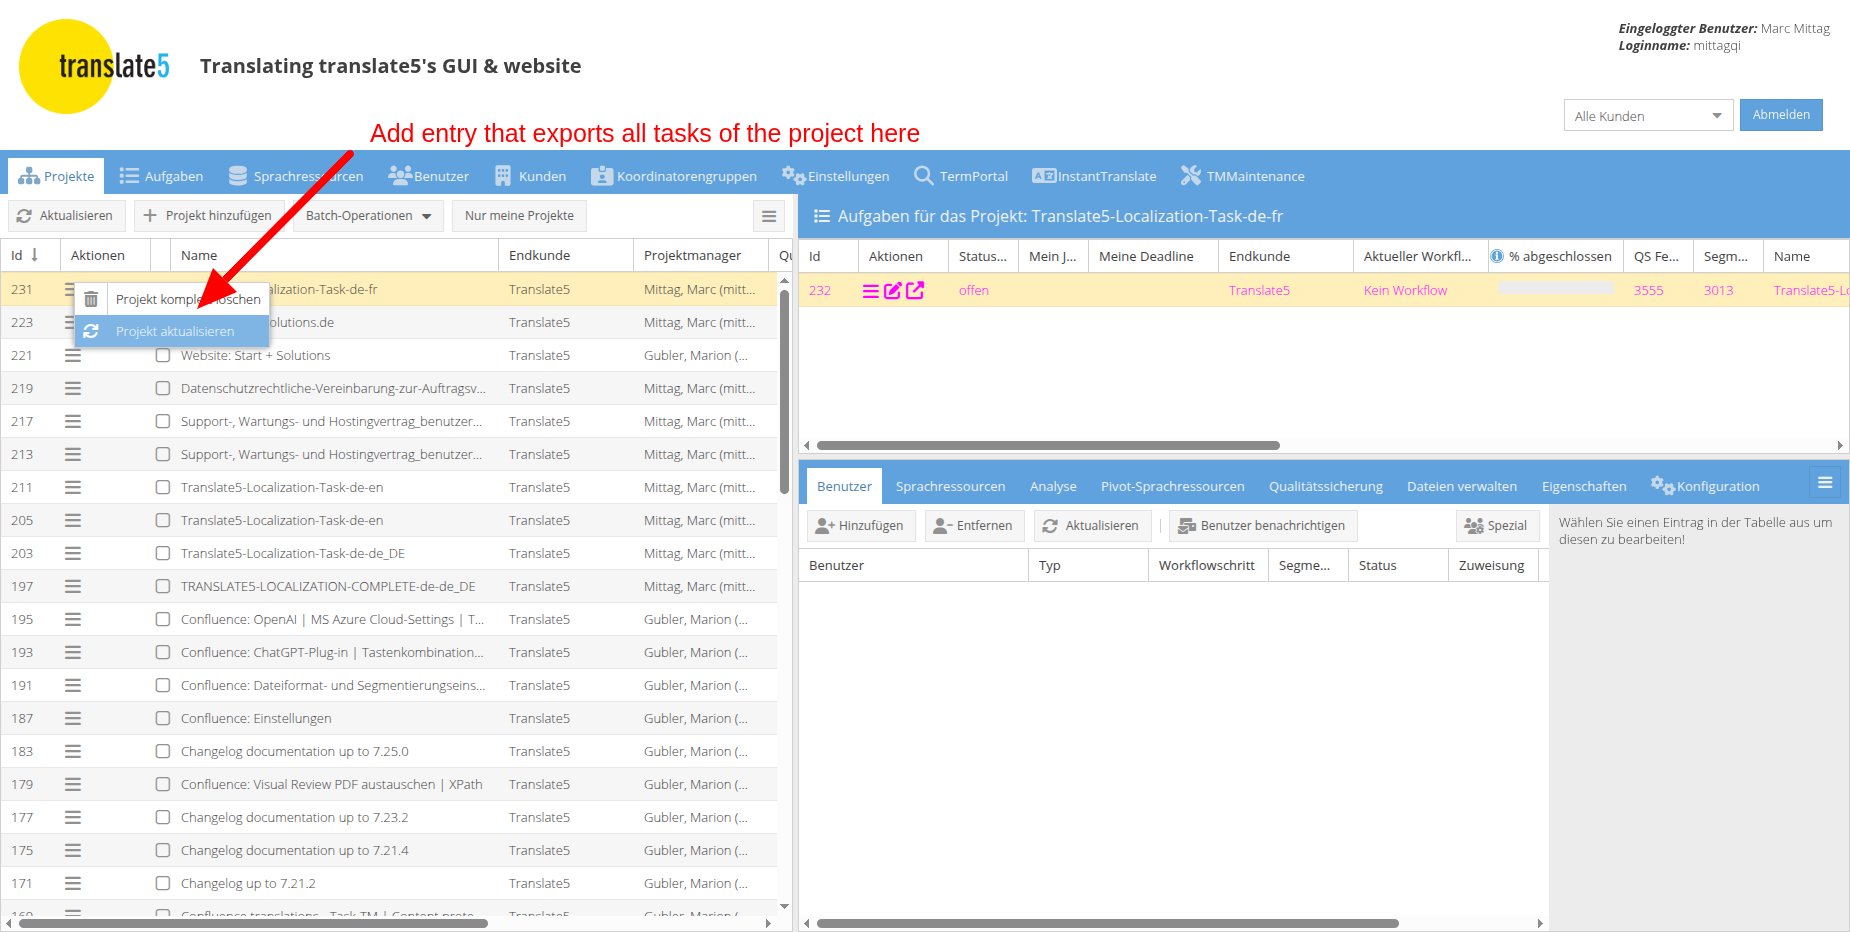Click the Abmelden button
Viewport: 1850px width, 932px height.
pos(1780,115)
